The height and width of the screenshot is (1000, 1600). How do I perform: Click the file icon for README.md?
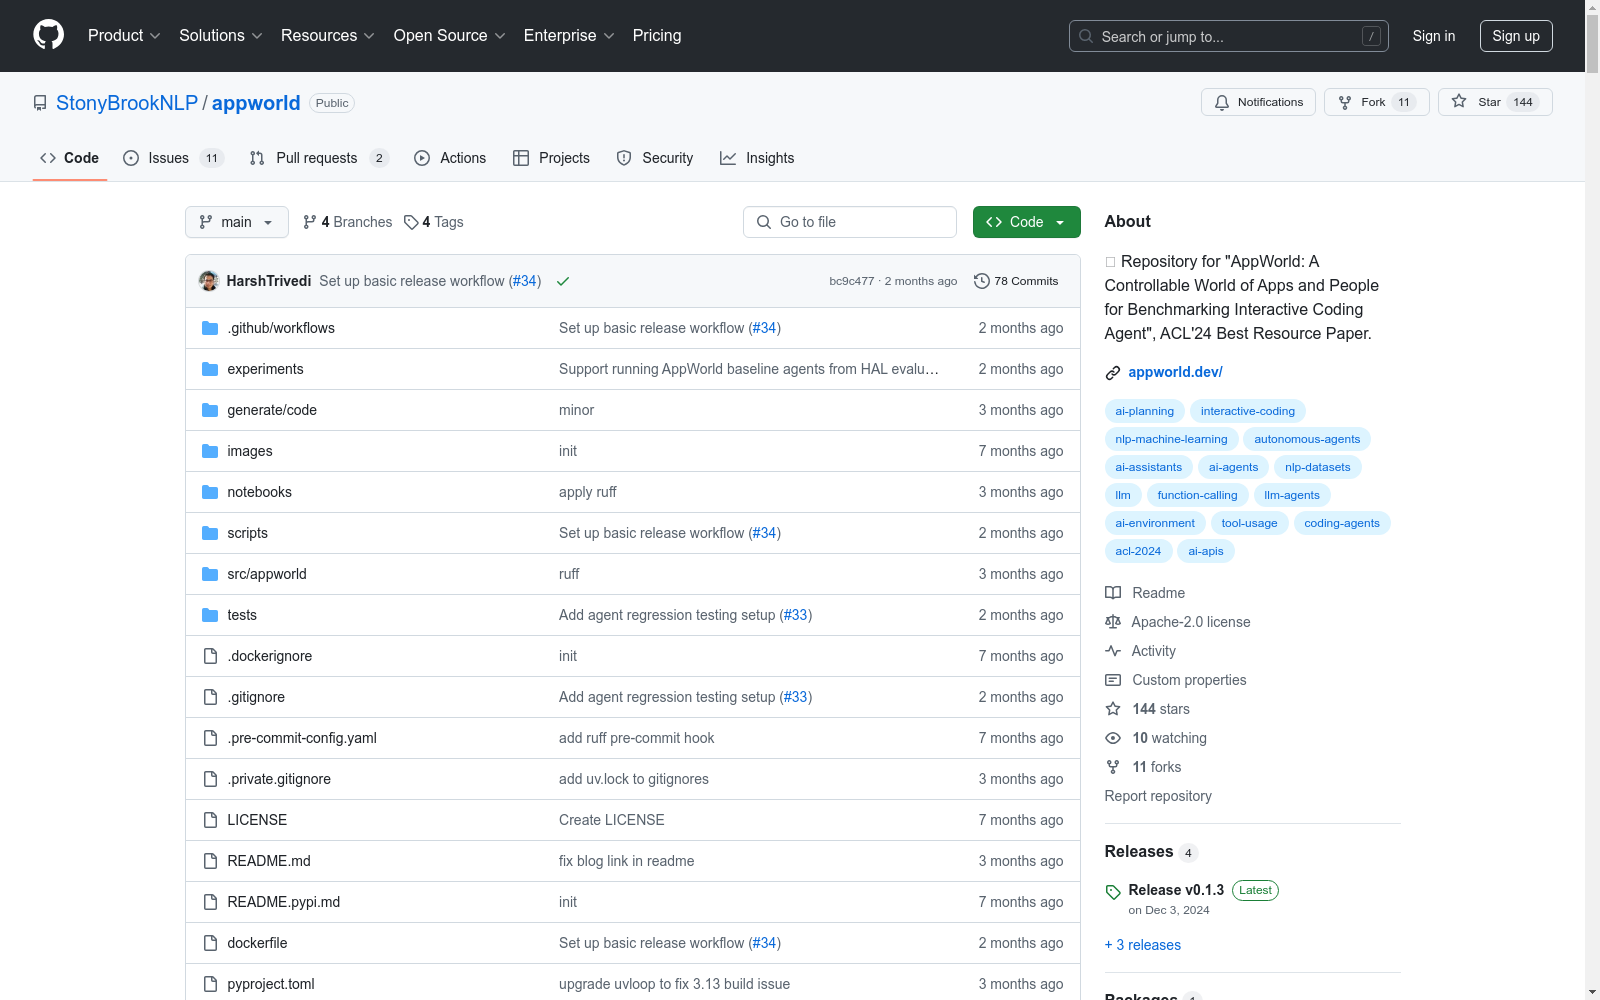[x=210, y=861]
